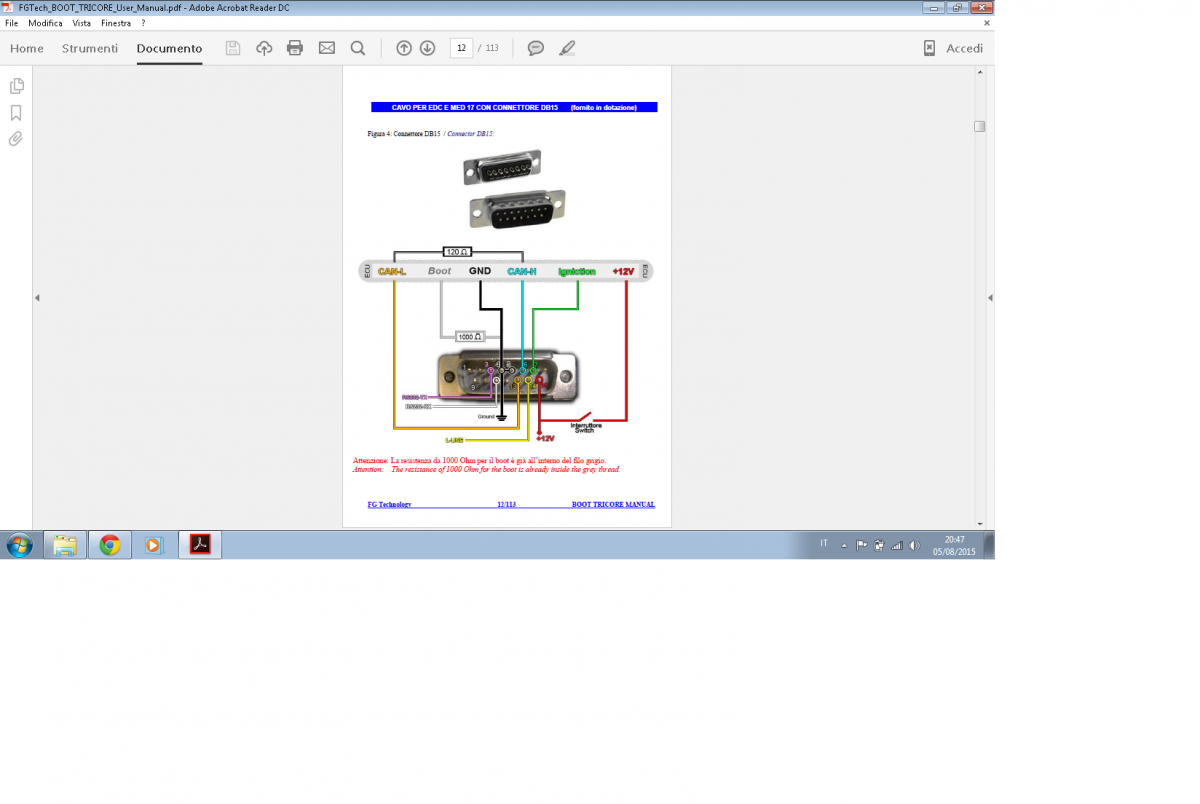Show bookmarks panel in sidebar
This screenshot has width=1200, height=804.
(x=16, y=113)
